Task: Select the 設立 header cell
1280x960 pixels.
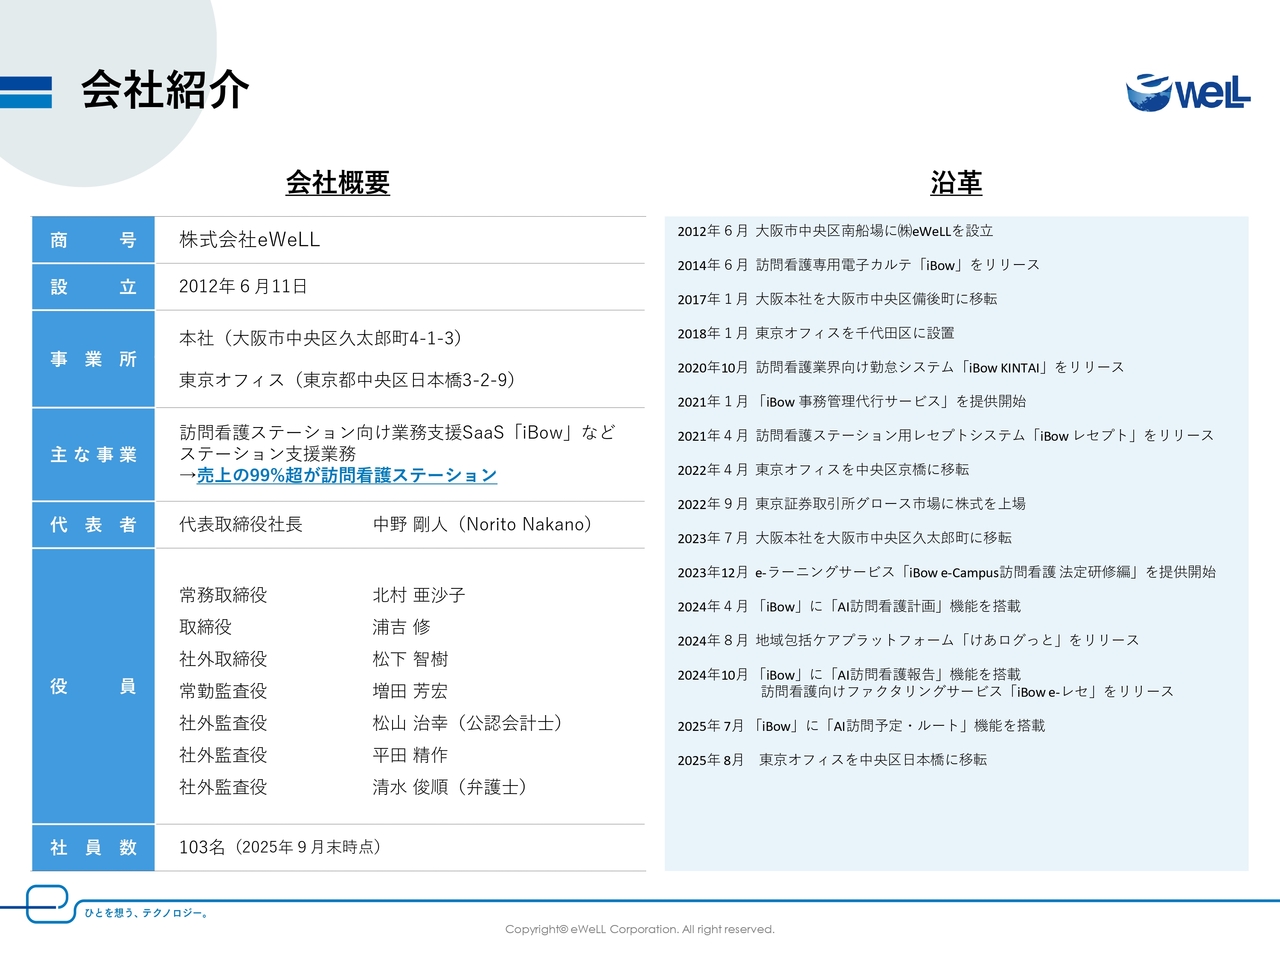Action: coord(93,286)
